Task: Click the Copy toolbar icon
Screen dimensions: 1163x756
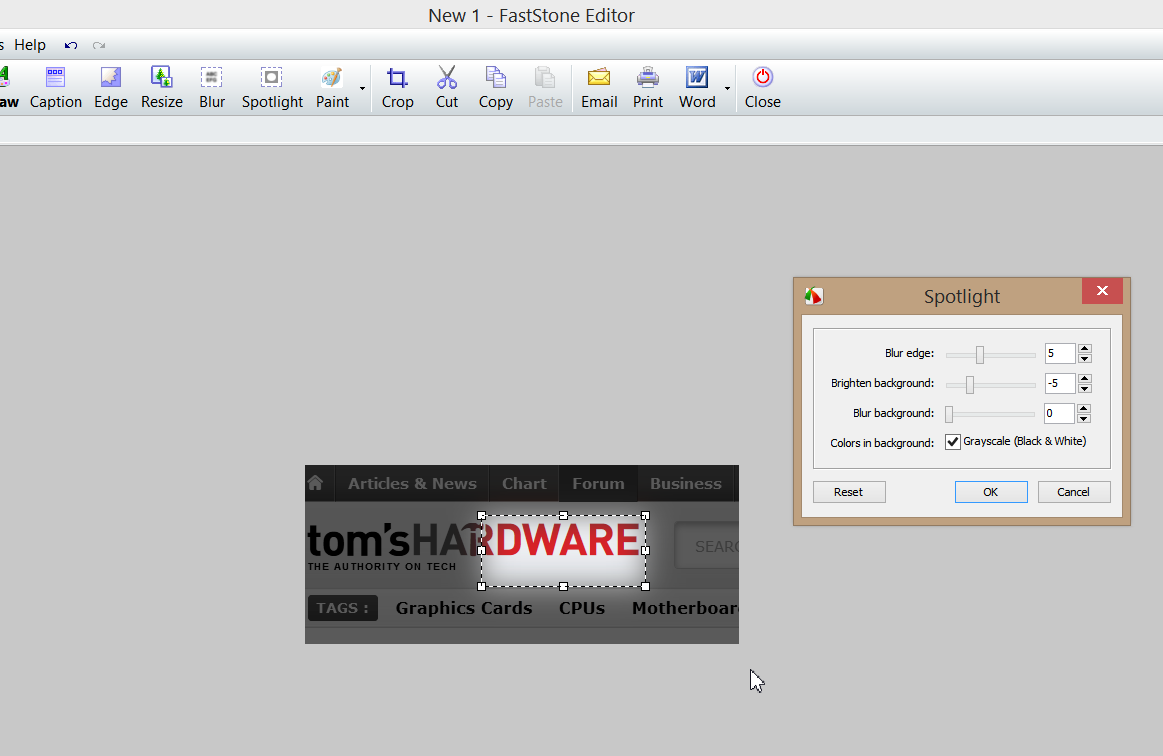Action: point(495,78)
